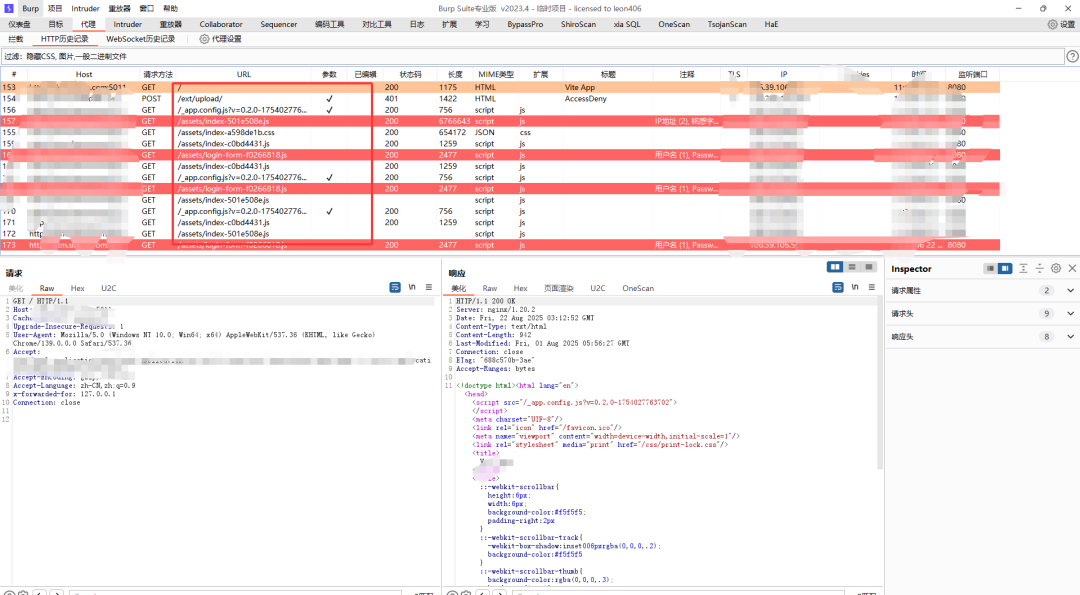Switch to 目标 target tab
Screen dimensions: 1080x595
(x=56, y=24)
